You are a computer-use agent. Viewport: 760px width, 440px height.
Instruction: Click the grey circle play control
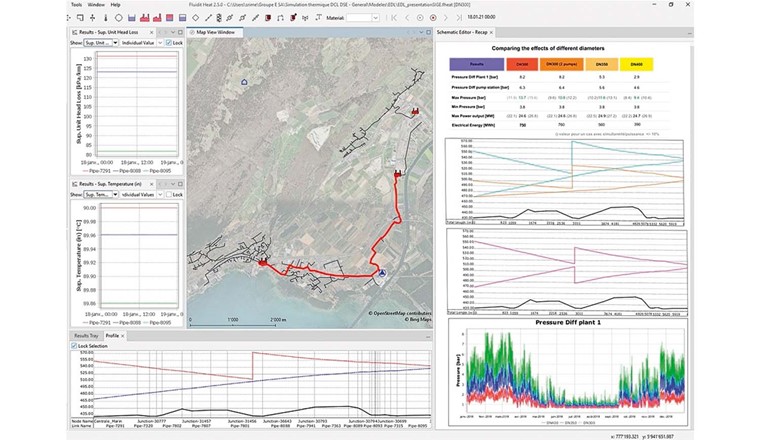pos(420,18)
